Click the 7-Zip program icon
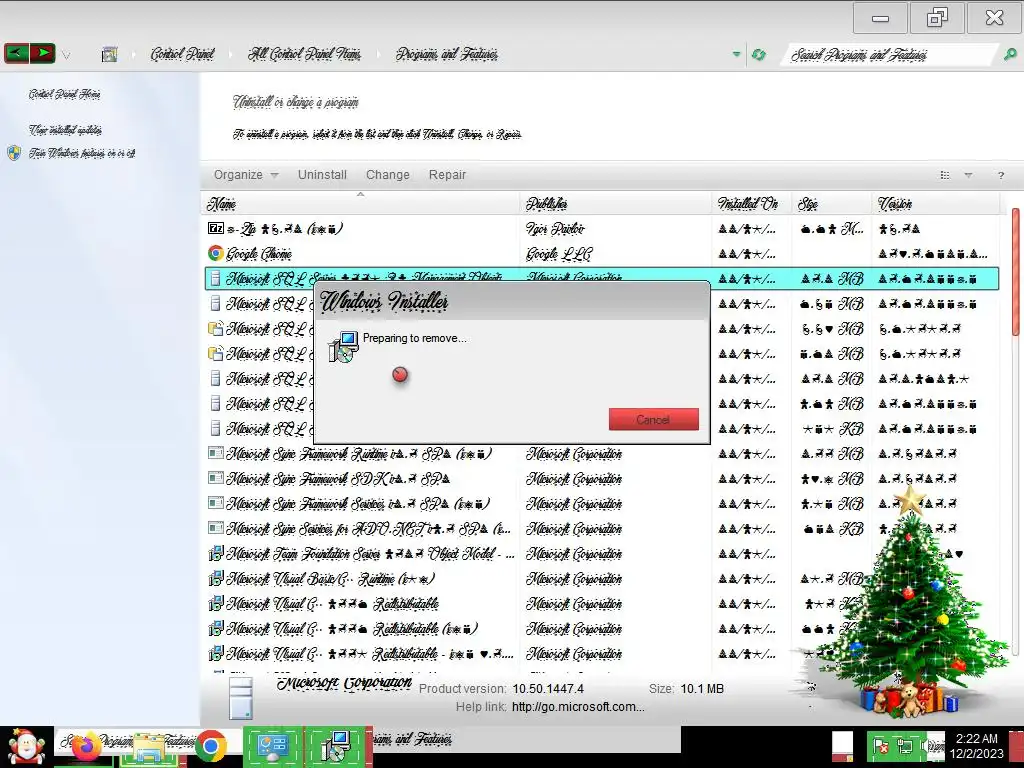Viewport: 1024px width, 768px height. point(216,228)
